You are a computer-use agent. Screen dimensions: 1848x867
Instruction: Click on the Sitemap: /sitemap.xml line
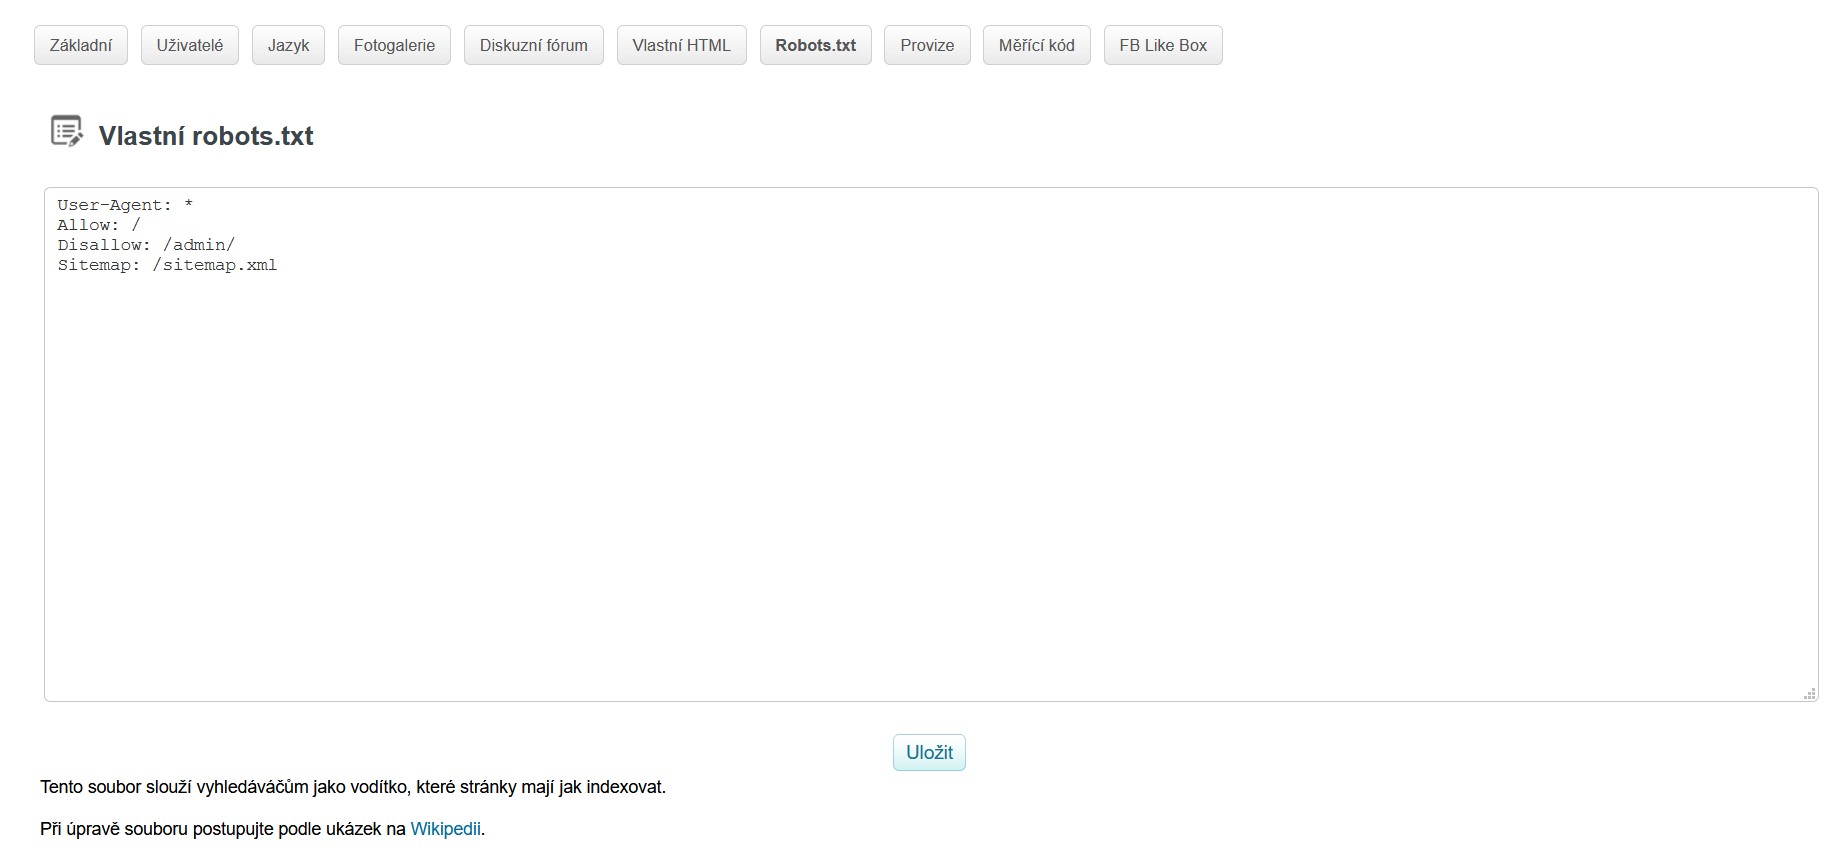(x=167, y=265)
